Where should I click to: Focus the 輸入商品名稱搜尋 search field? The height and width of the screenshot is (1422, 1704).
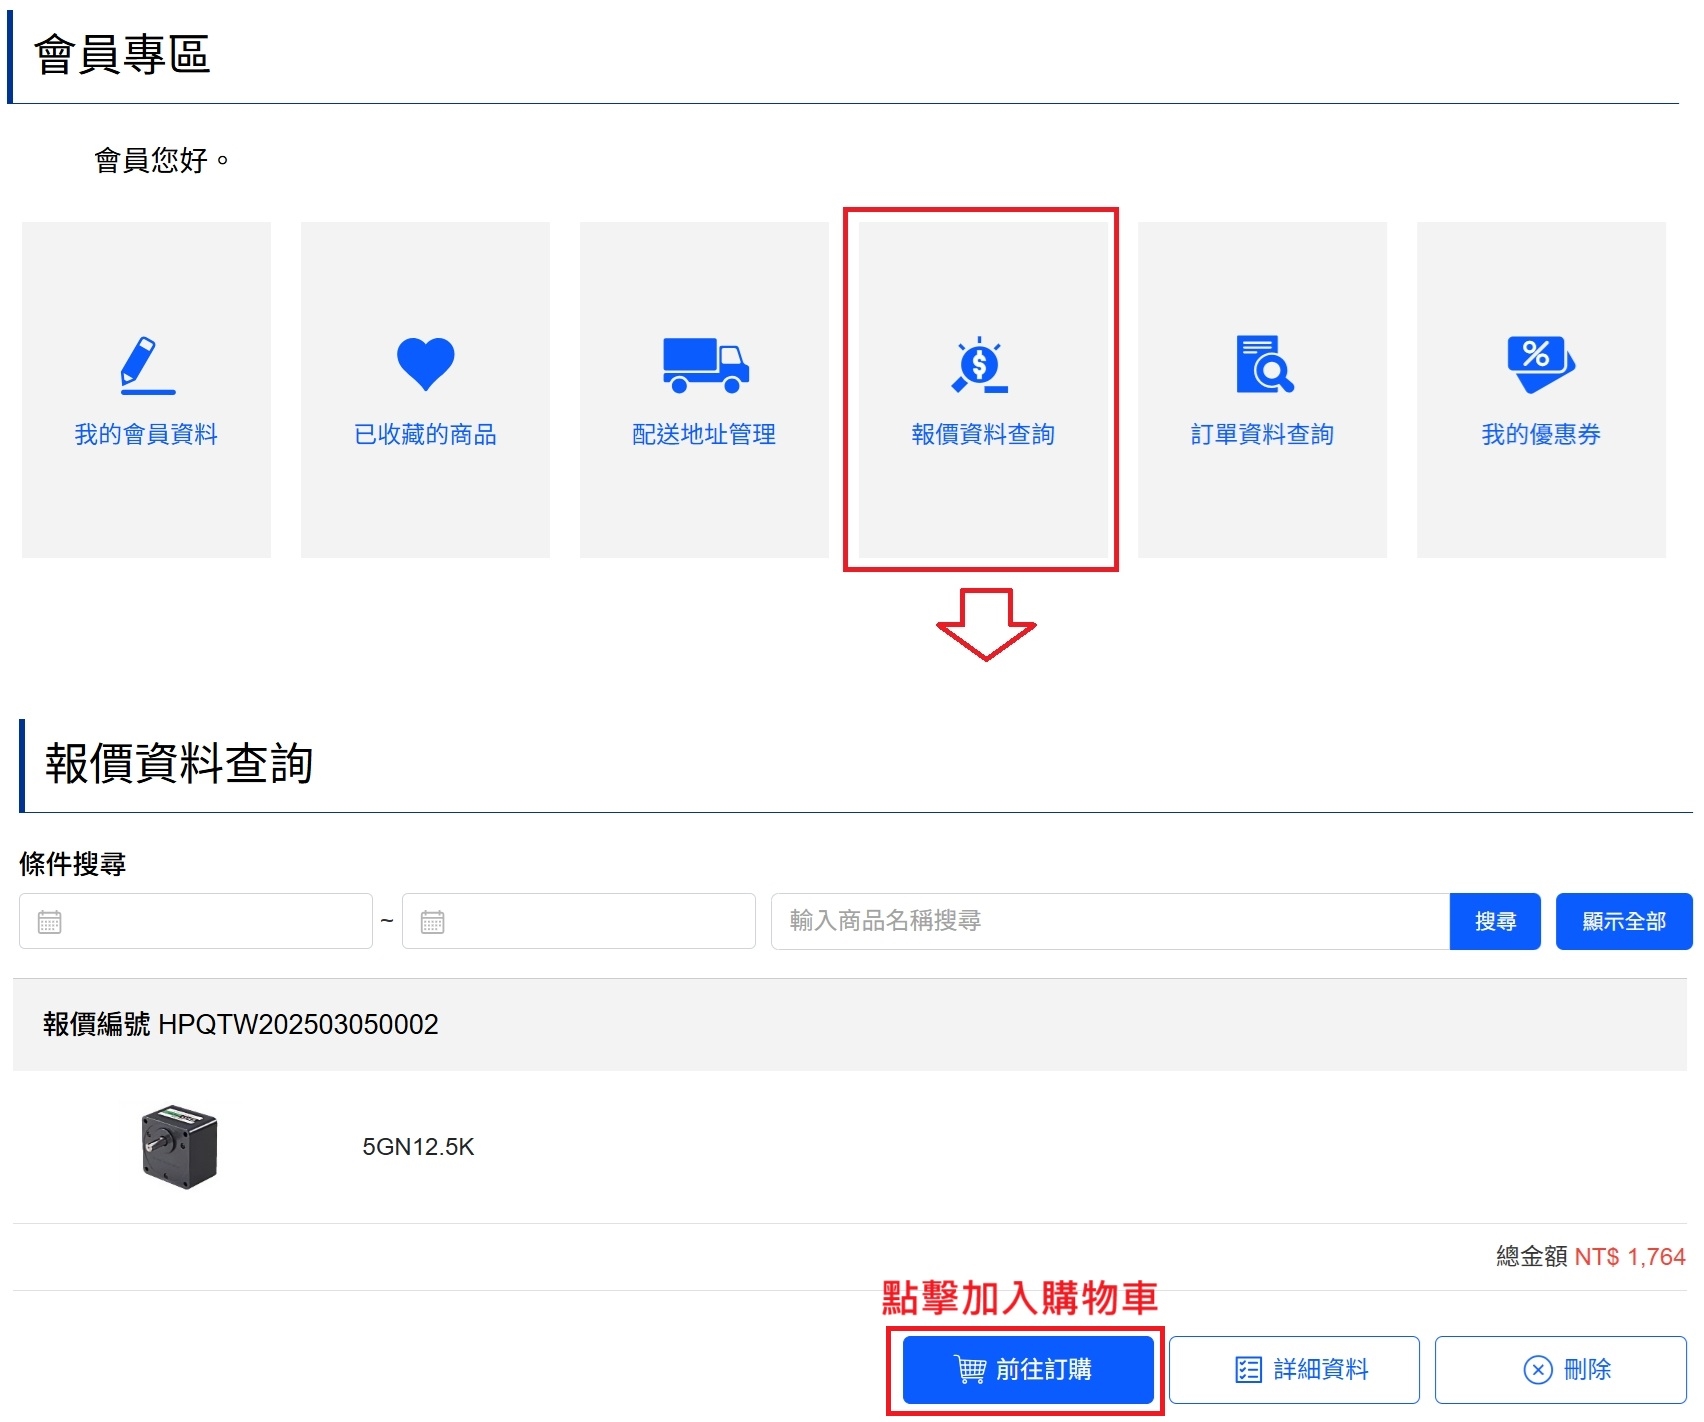1110,921
